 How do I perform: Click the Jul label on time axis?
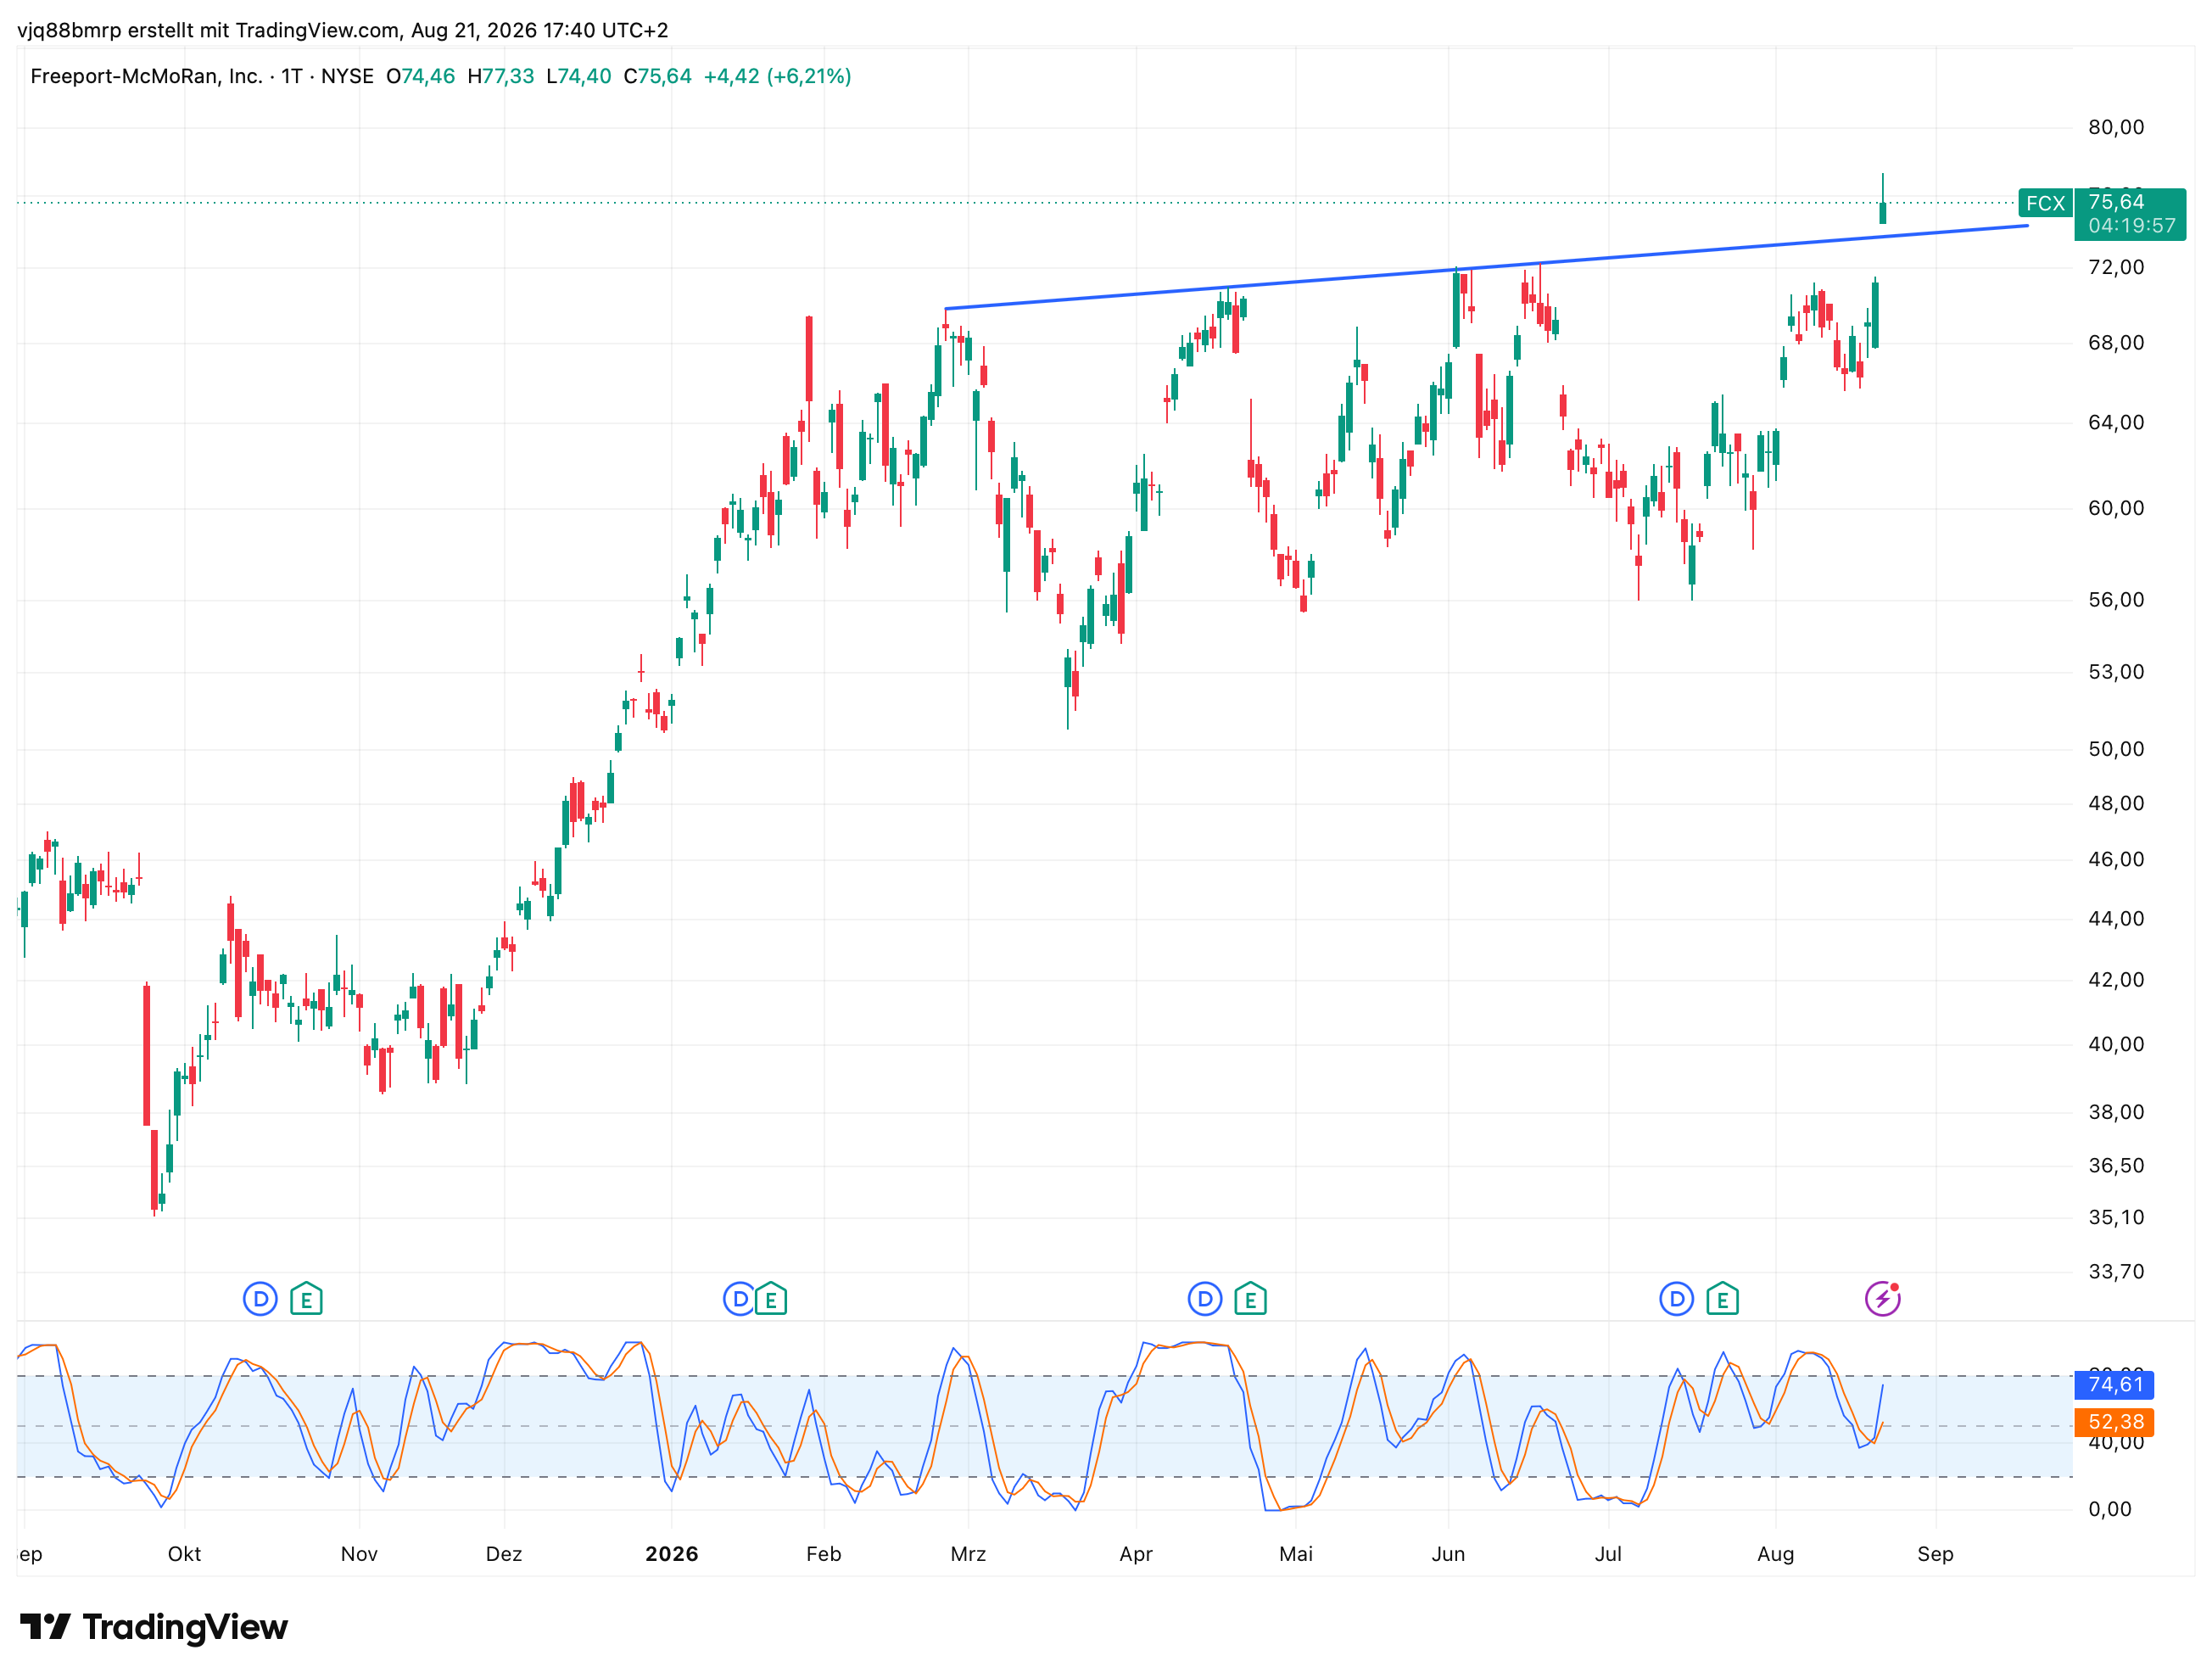pyautogui.click(x=1608, y=1554)
